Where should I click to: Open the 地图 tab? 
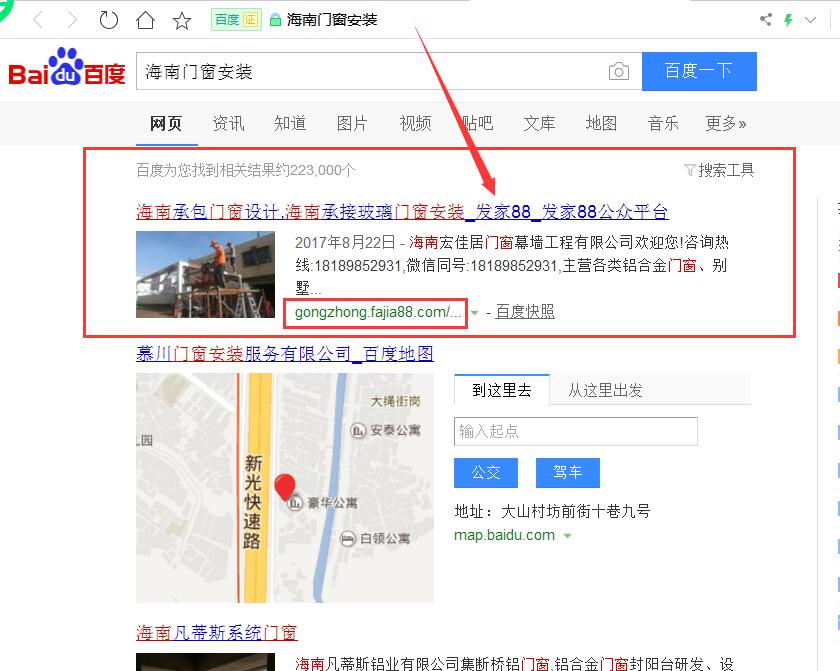pyautogui.click(x=601, y=124)
